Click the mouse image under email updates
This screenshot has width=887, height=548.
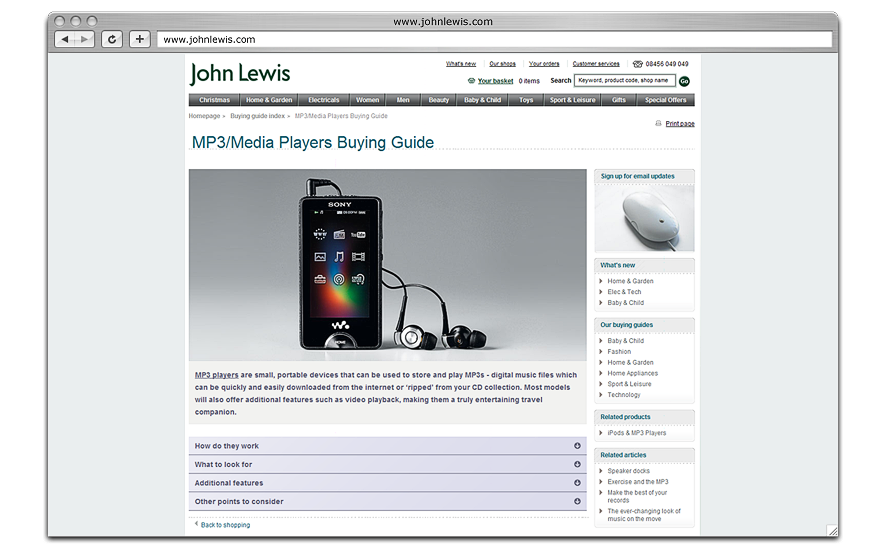644,216
